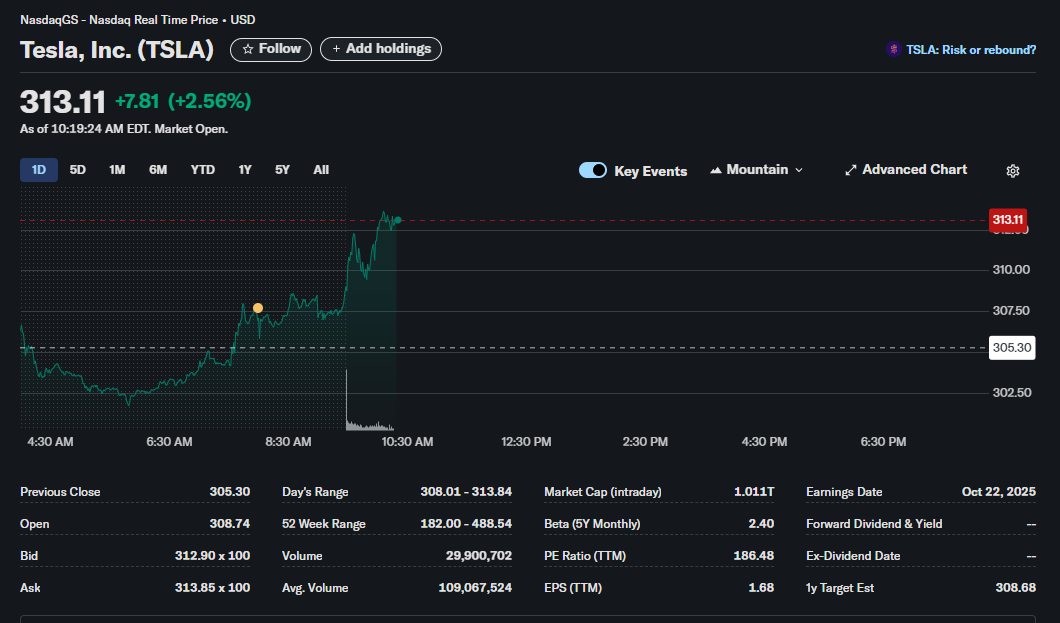Open the 'TSLA: Risk or rebound?' link
This screenshot has width=1060, height=623.
tap(971, 50)
